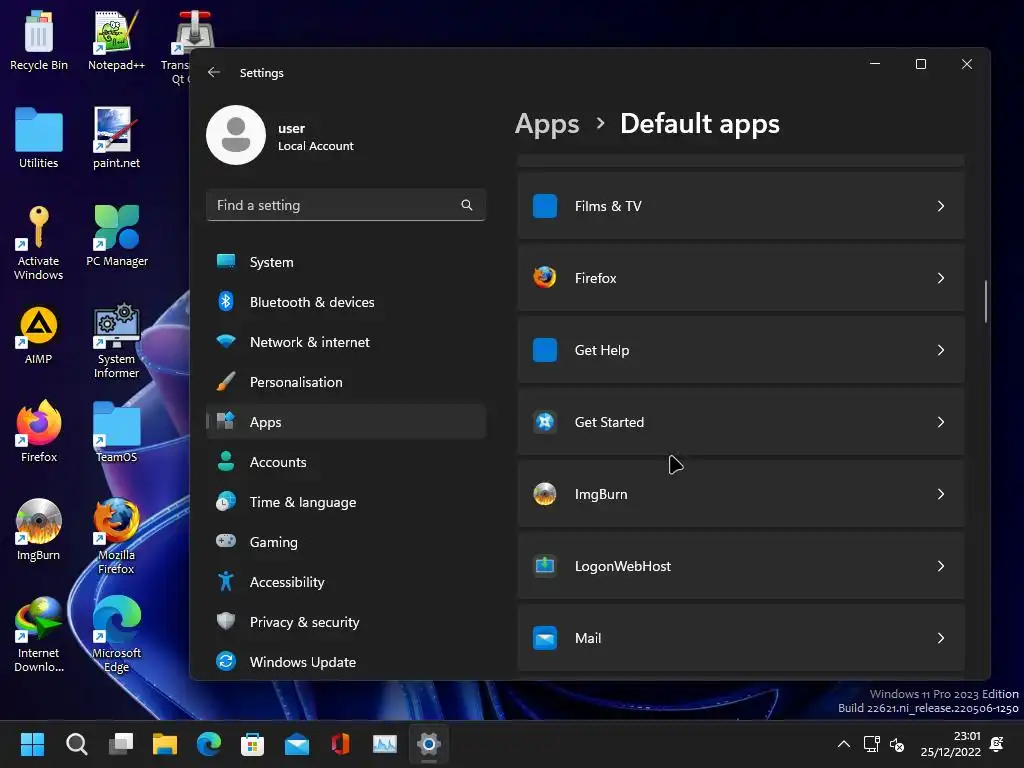Click Apps in the breadcrumb
This screenshot has height=768, width=1024.
point(547,124)
